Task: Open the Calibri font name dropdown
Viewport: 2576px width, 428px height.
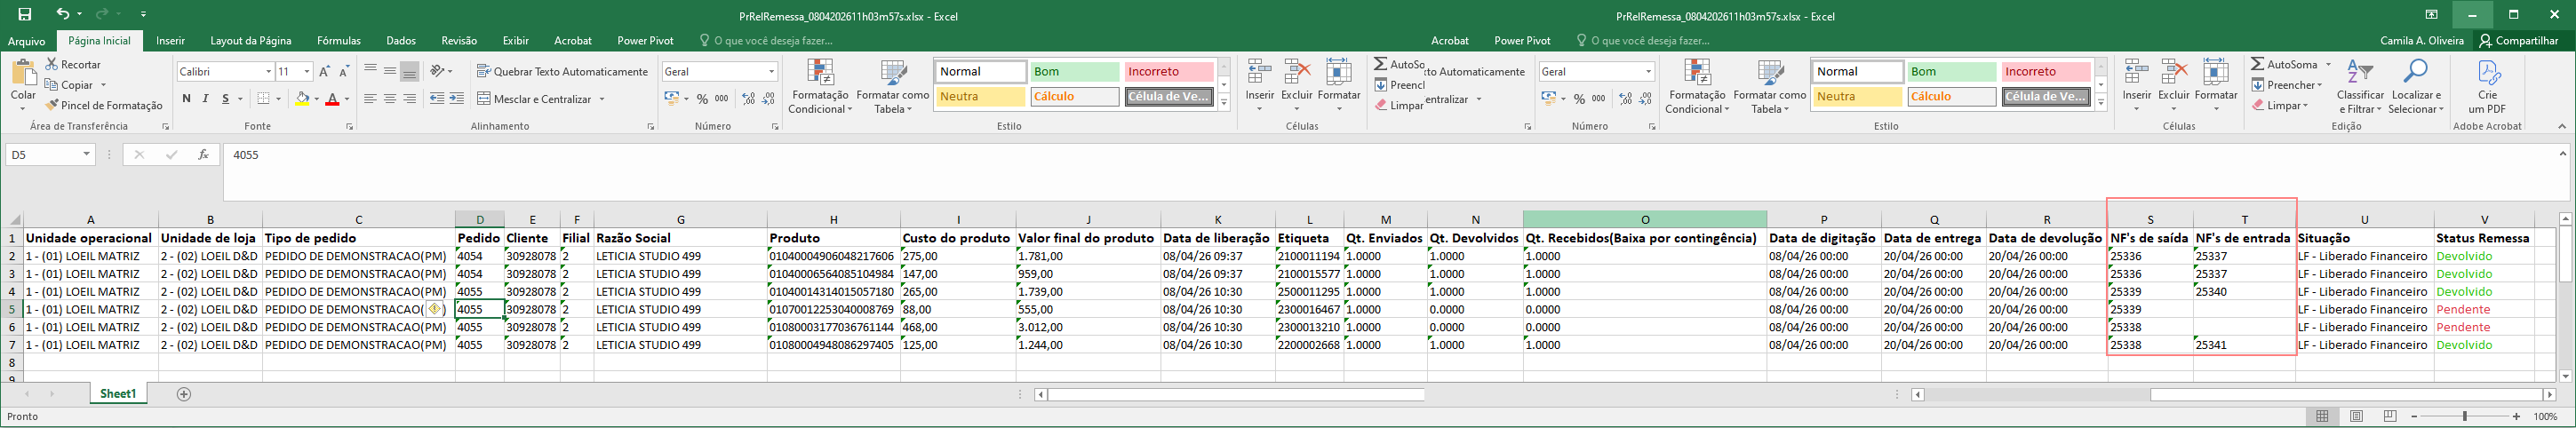Action: (268, 72)
